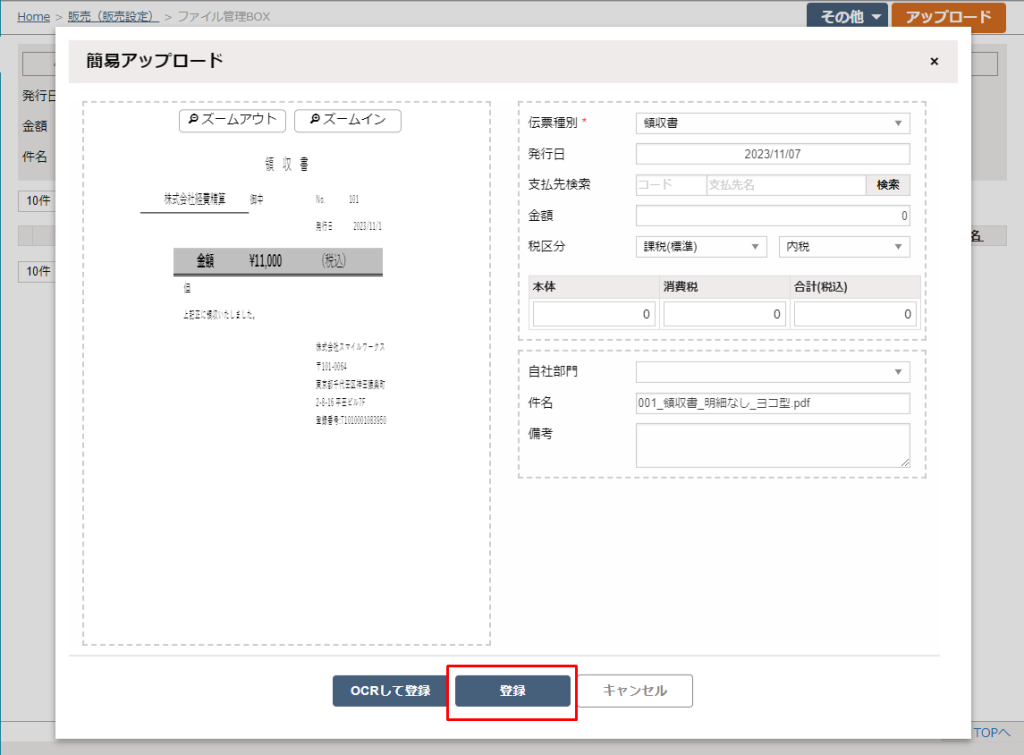Click the 支払先検索 コード input field
The height and width of the screenshot is (755, 1024).
click(671, 185)
